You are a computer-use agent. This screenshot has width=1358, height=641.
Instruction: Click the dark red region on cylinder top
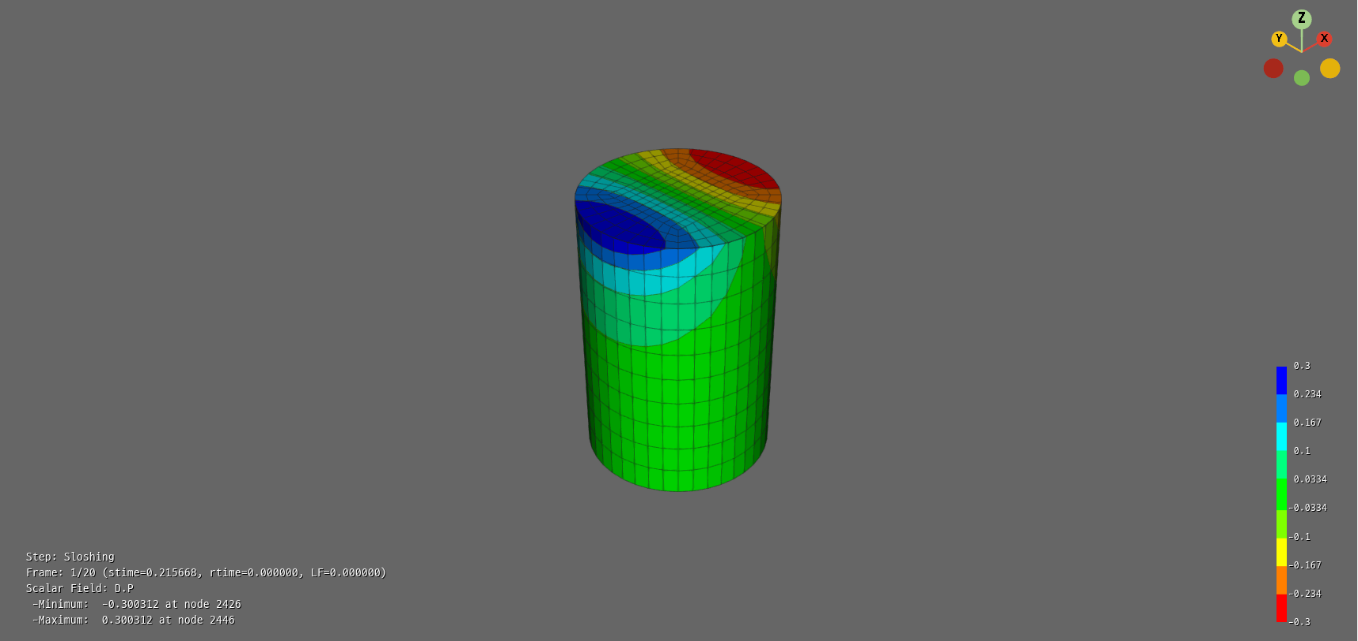point(735,167)
